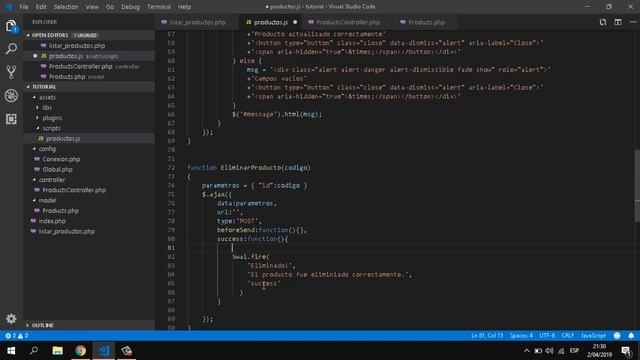640x360 pixels.
Task: Open the Manage gear menu
Action: point(11,318)
